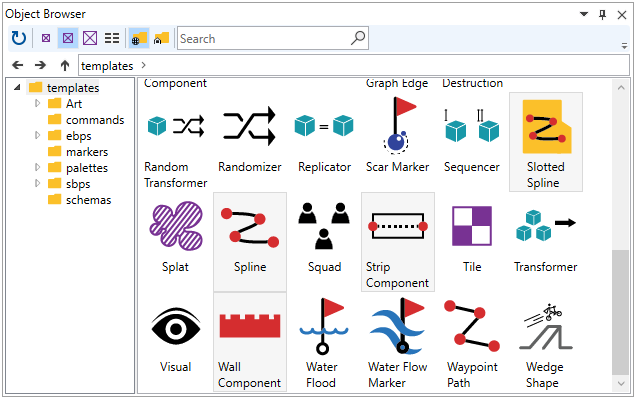Select the sbps folder in tree
The width and height of the screenshot is (635, 398).
click(69, 184)
